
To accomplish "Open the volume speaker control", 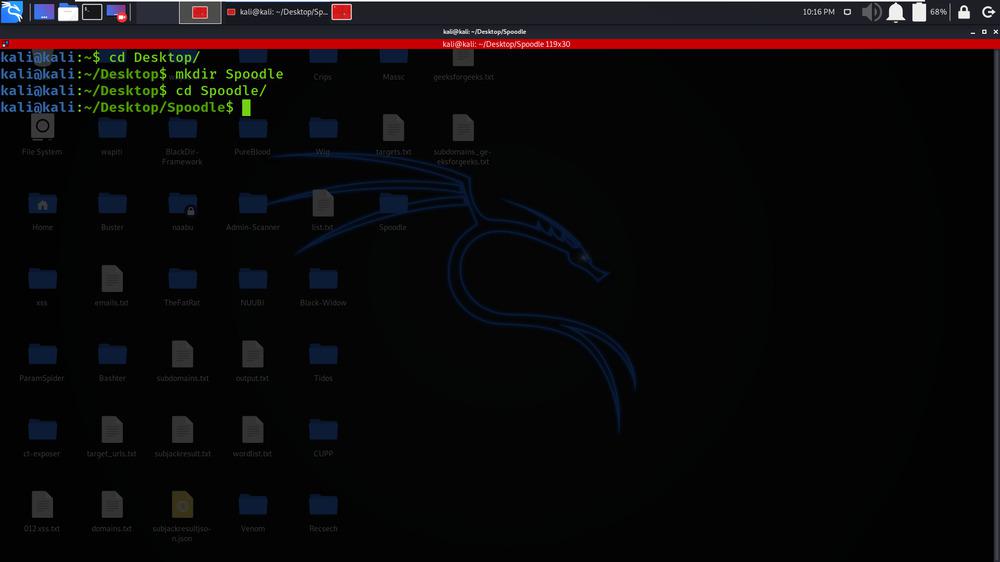I will [871, 12].
